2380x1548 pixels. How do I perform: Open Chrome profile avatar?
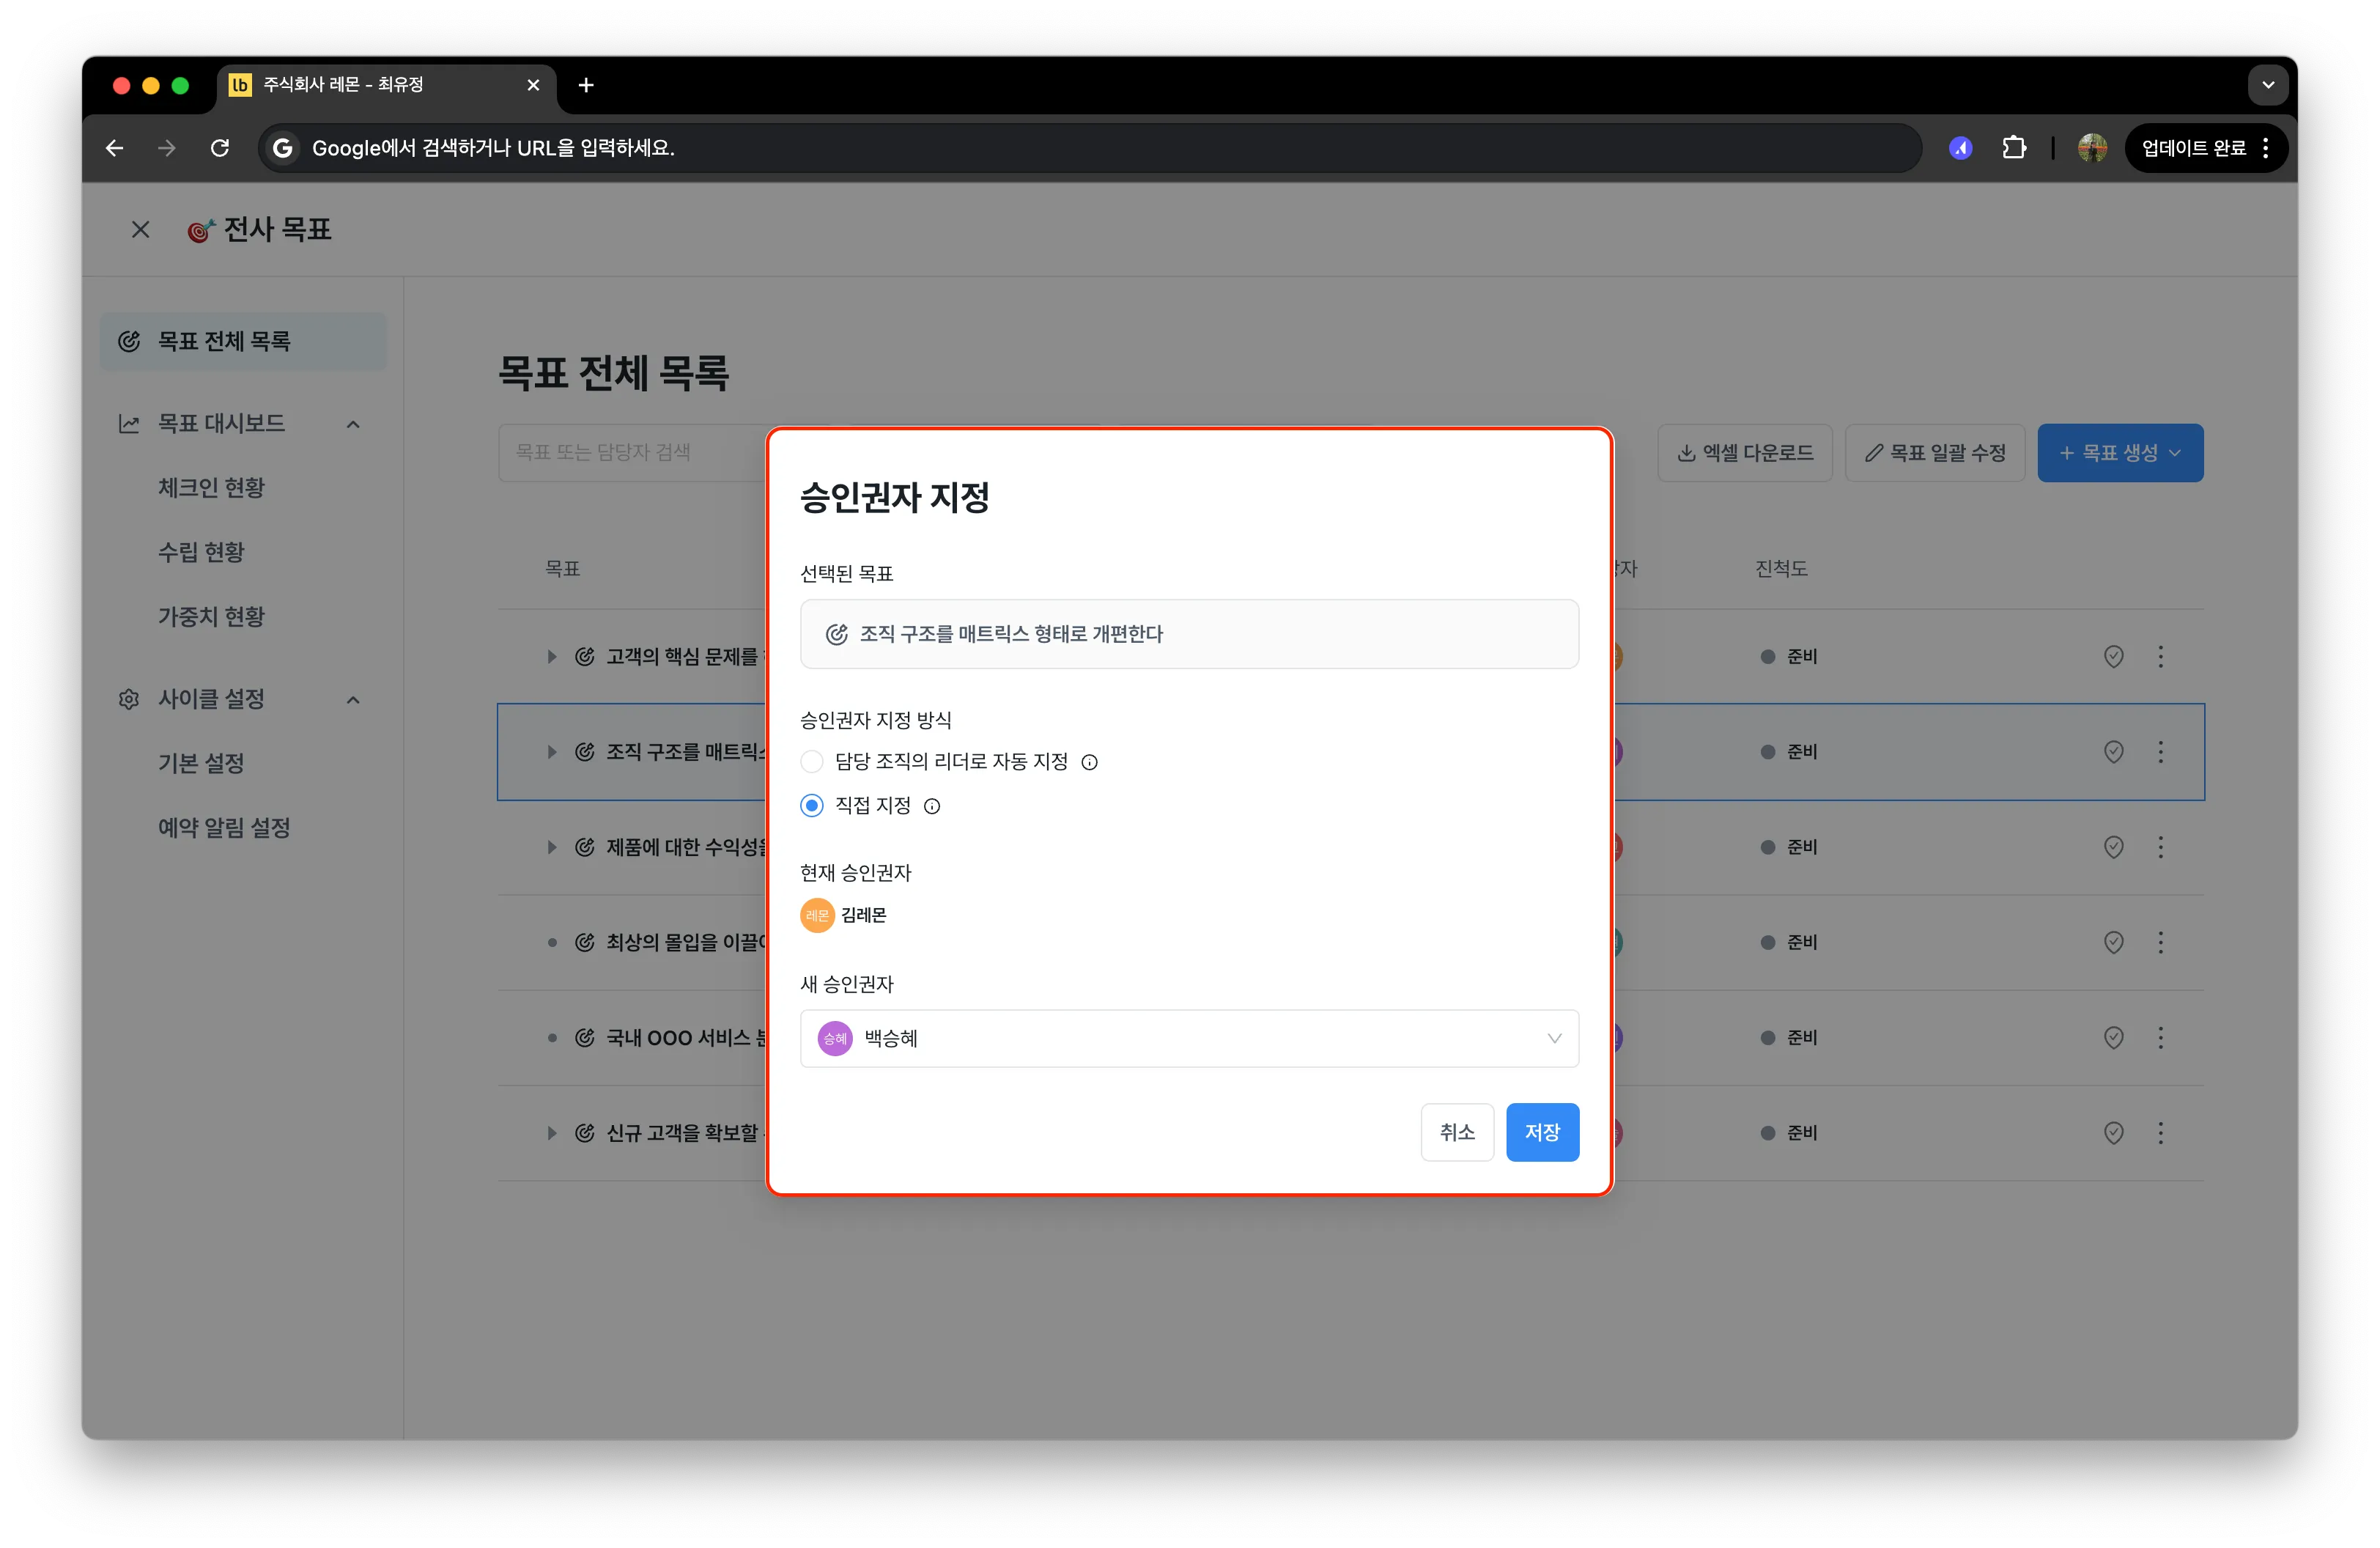[x=2092, y=148]
